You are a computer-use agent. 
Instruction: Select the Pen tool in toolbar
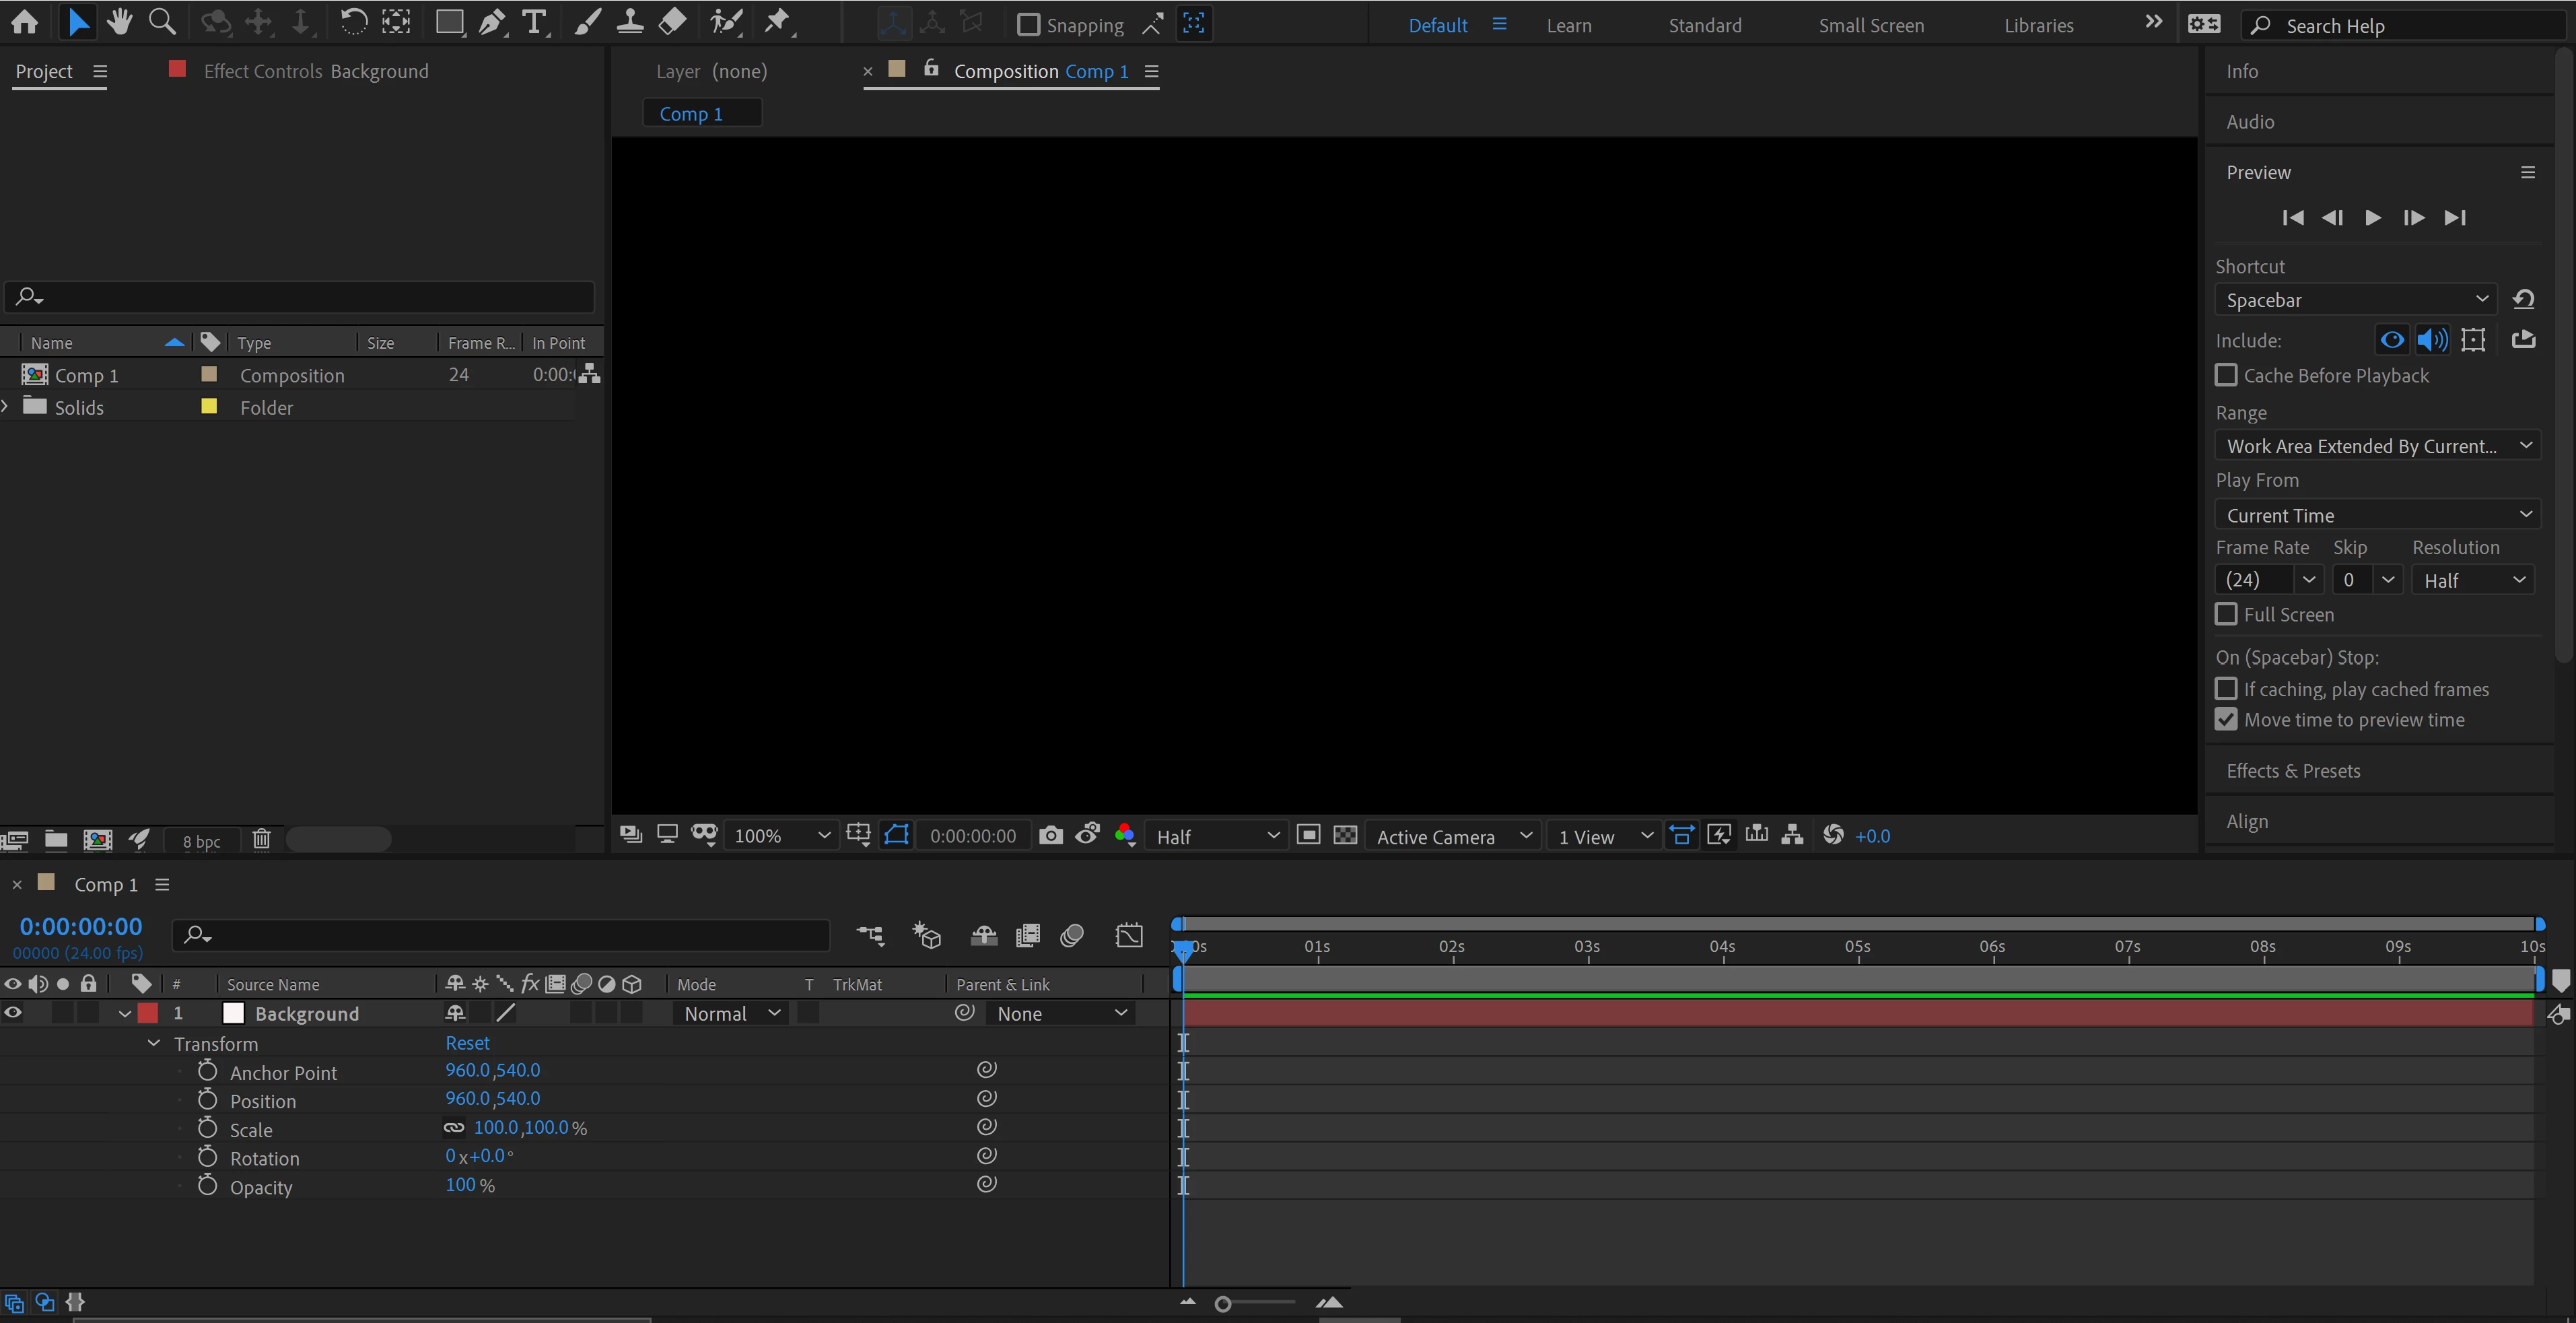491,22
